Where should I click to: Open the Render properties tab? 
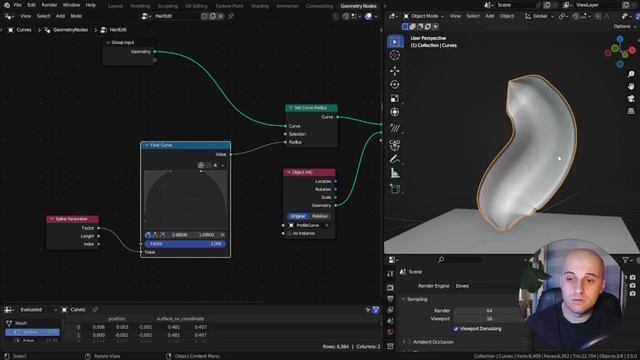[x=391, y=288]
